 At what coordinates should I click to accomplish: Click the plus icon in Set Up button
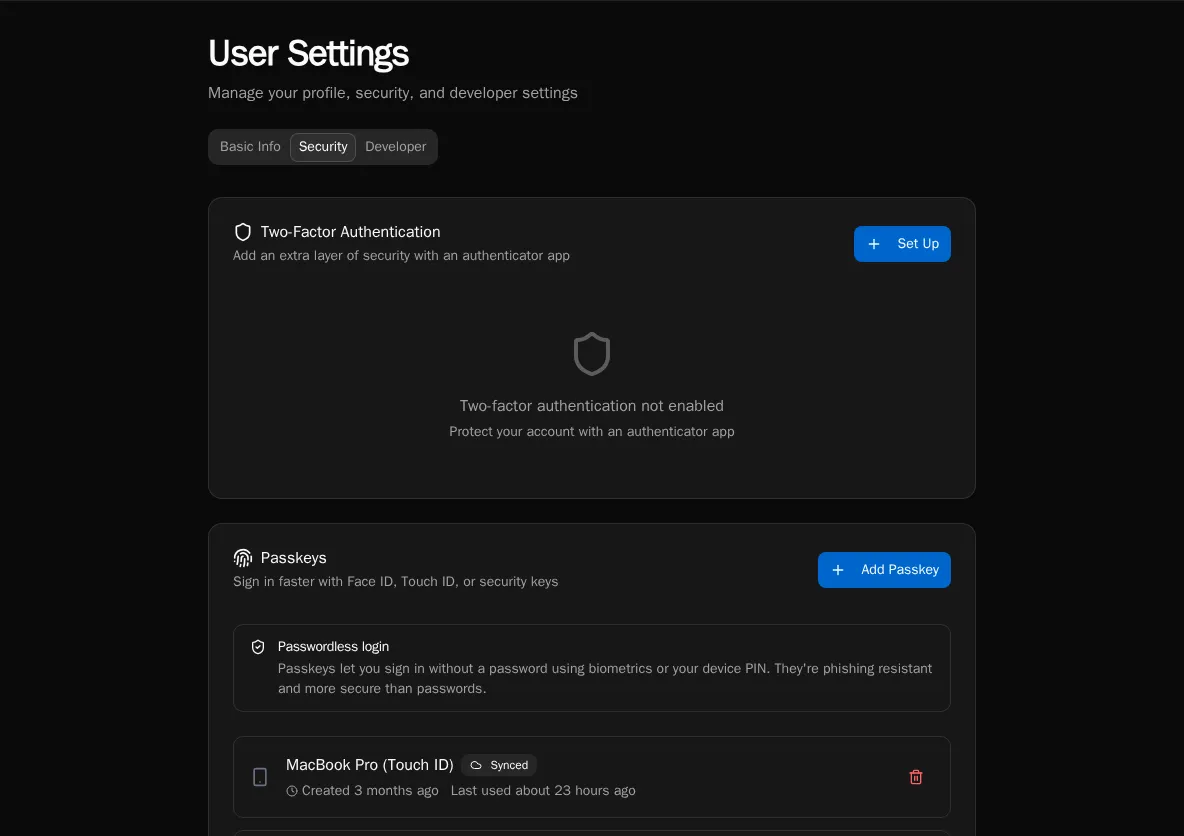(x=874, y=244)
